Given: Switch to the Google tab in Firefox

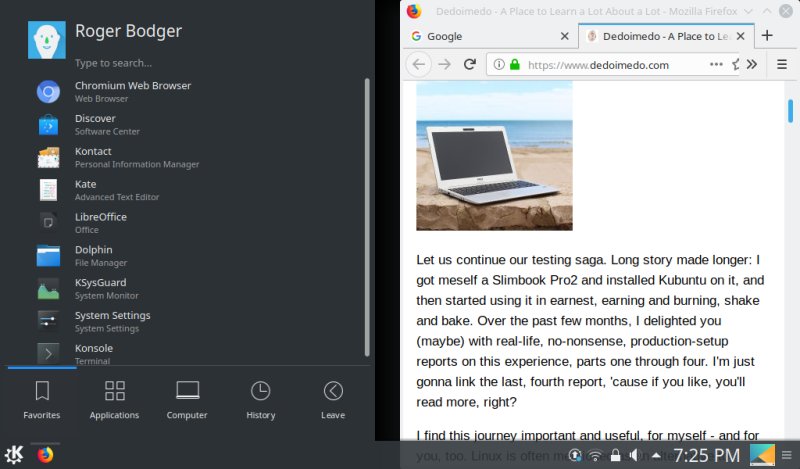Looking at the screenshot, I should (490, 36).
